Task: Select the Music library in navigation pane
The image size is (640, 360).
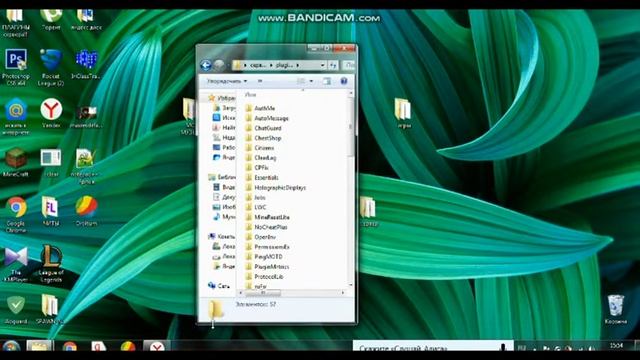Action: [x=224, y=217]
